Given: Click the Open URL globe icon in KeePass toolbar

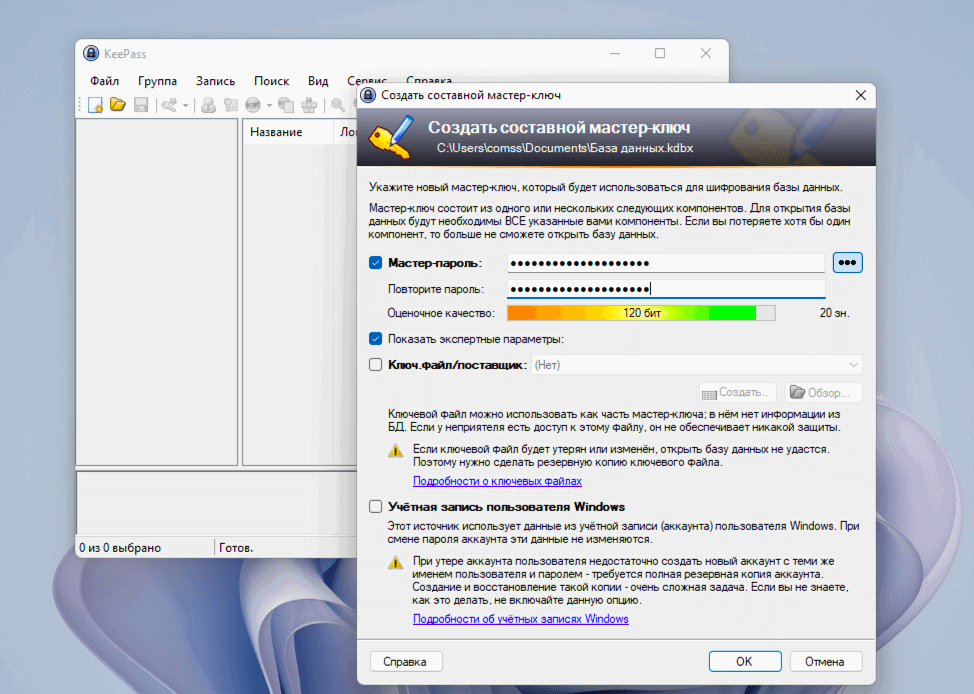Looking at the screenshot, I should [x=253, y=105].
